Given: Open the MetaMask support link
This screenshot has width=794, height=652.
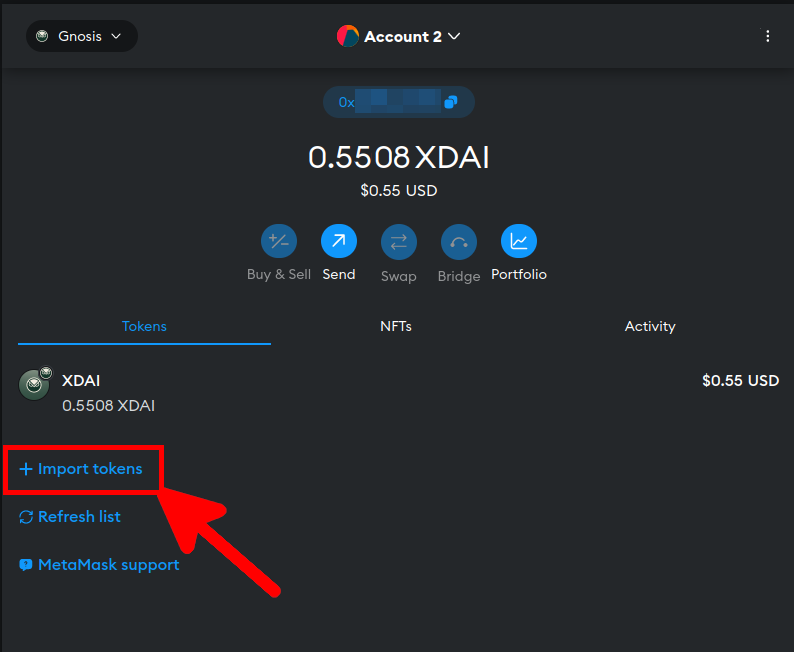Looking at the screenshot, I should click(x=99, y=565).
